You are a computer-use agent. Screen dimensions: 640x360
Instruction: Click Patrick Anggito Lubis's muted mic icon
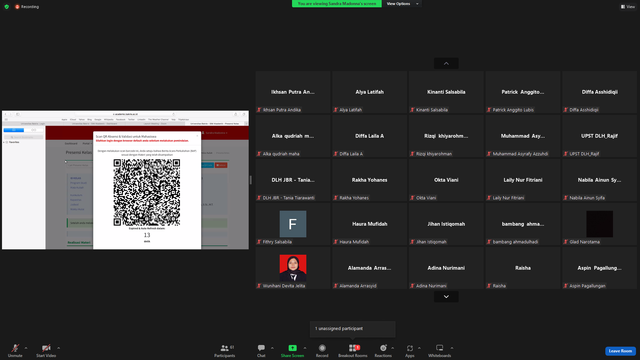(x=489, y=110)
